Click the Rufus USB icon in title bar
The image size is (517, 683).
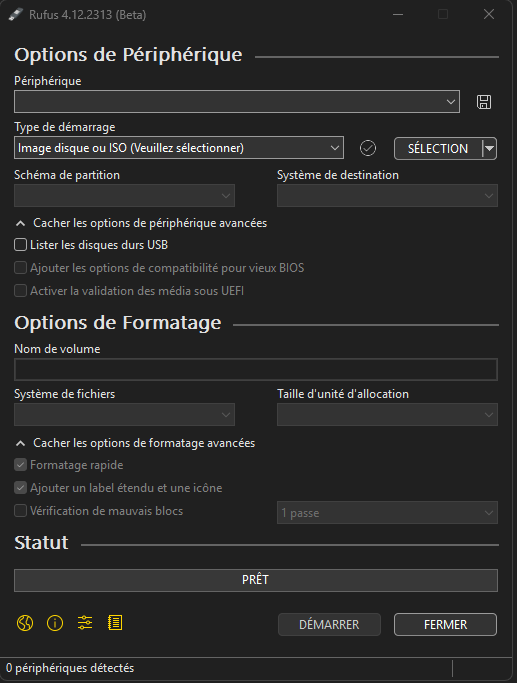coord(15,14)
